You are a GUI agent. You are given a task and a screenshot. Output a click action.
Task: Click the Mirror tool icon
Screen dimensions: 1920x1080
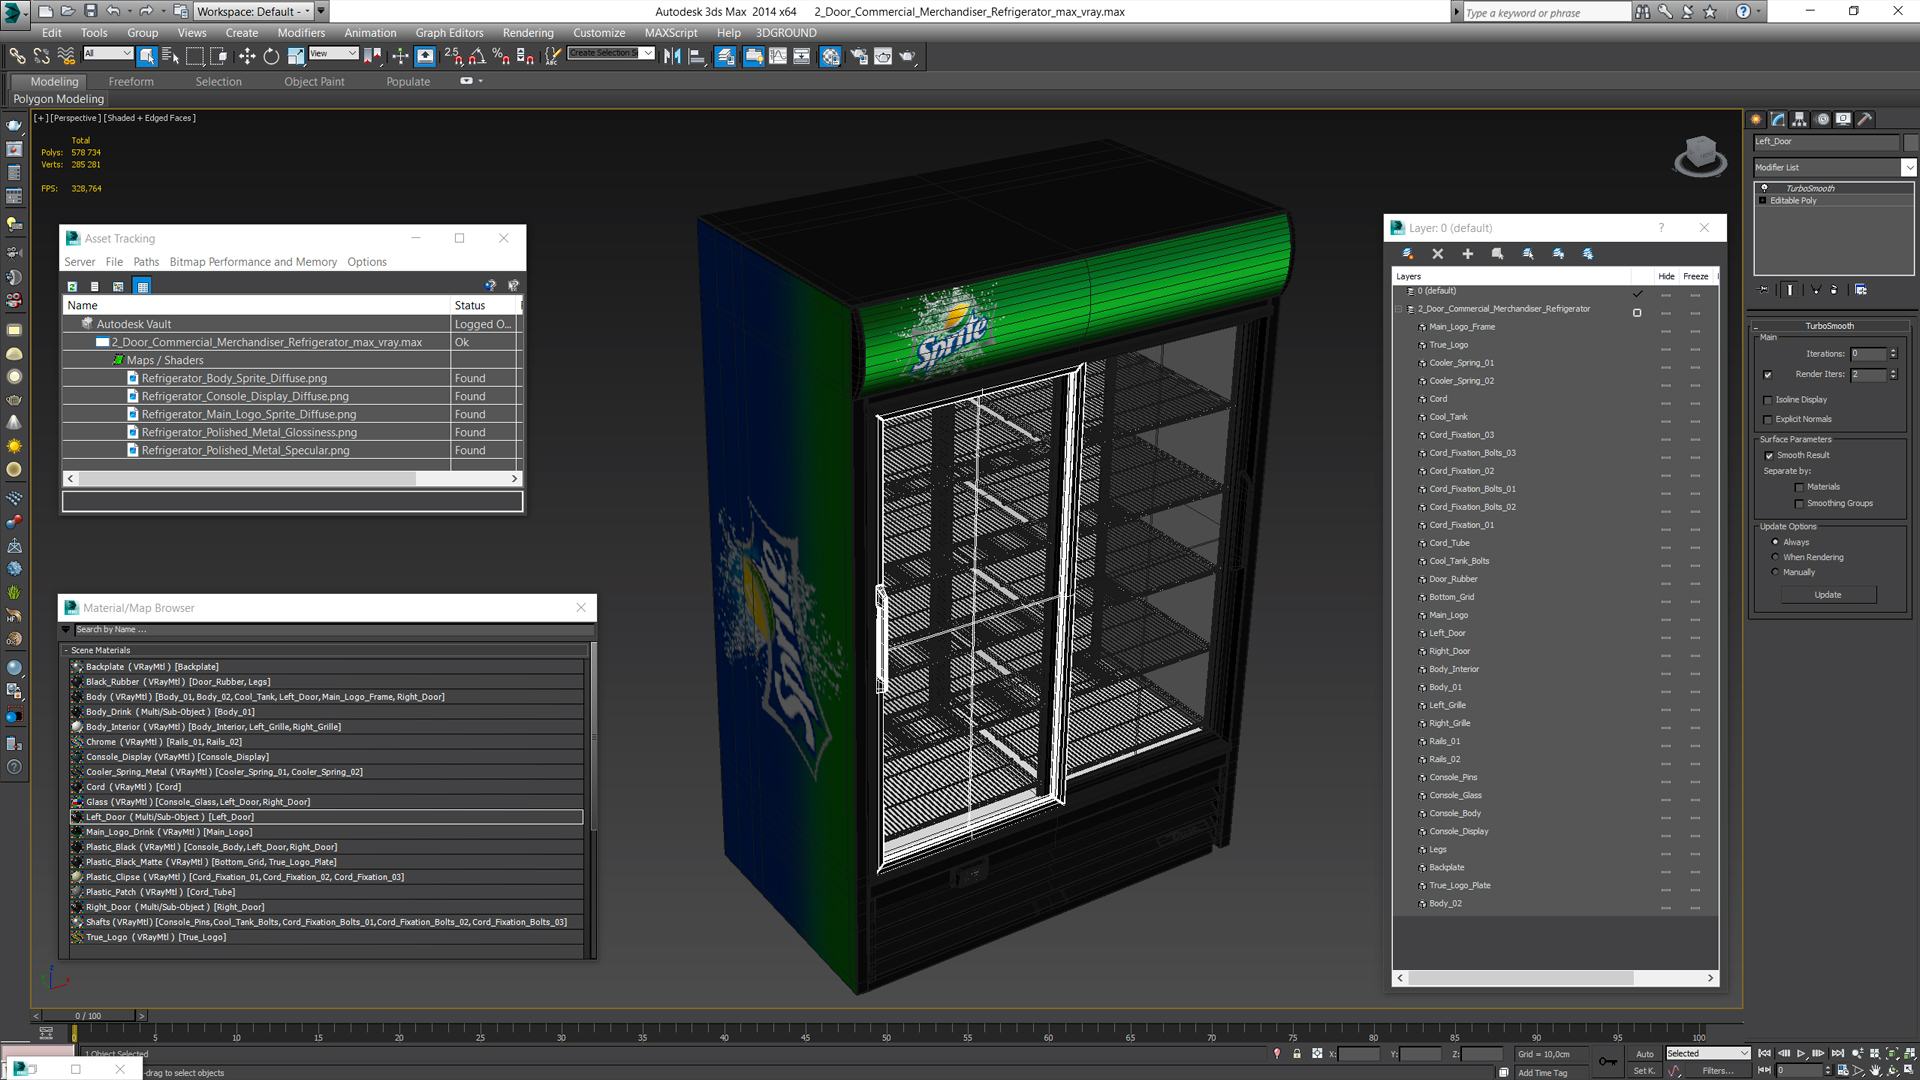coord(672,56)
